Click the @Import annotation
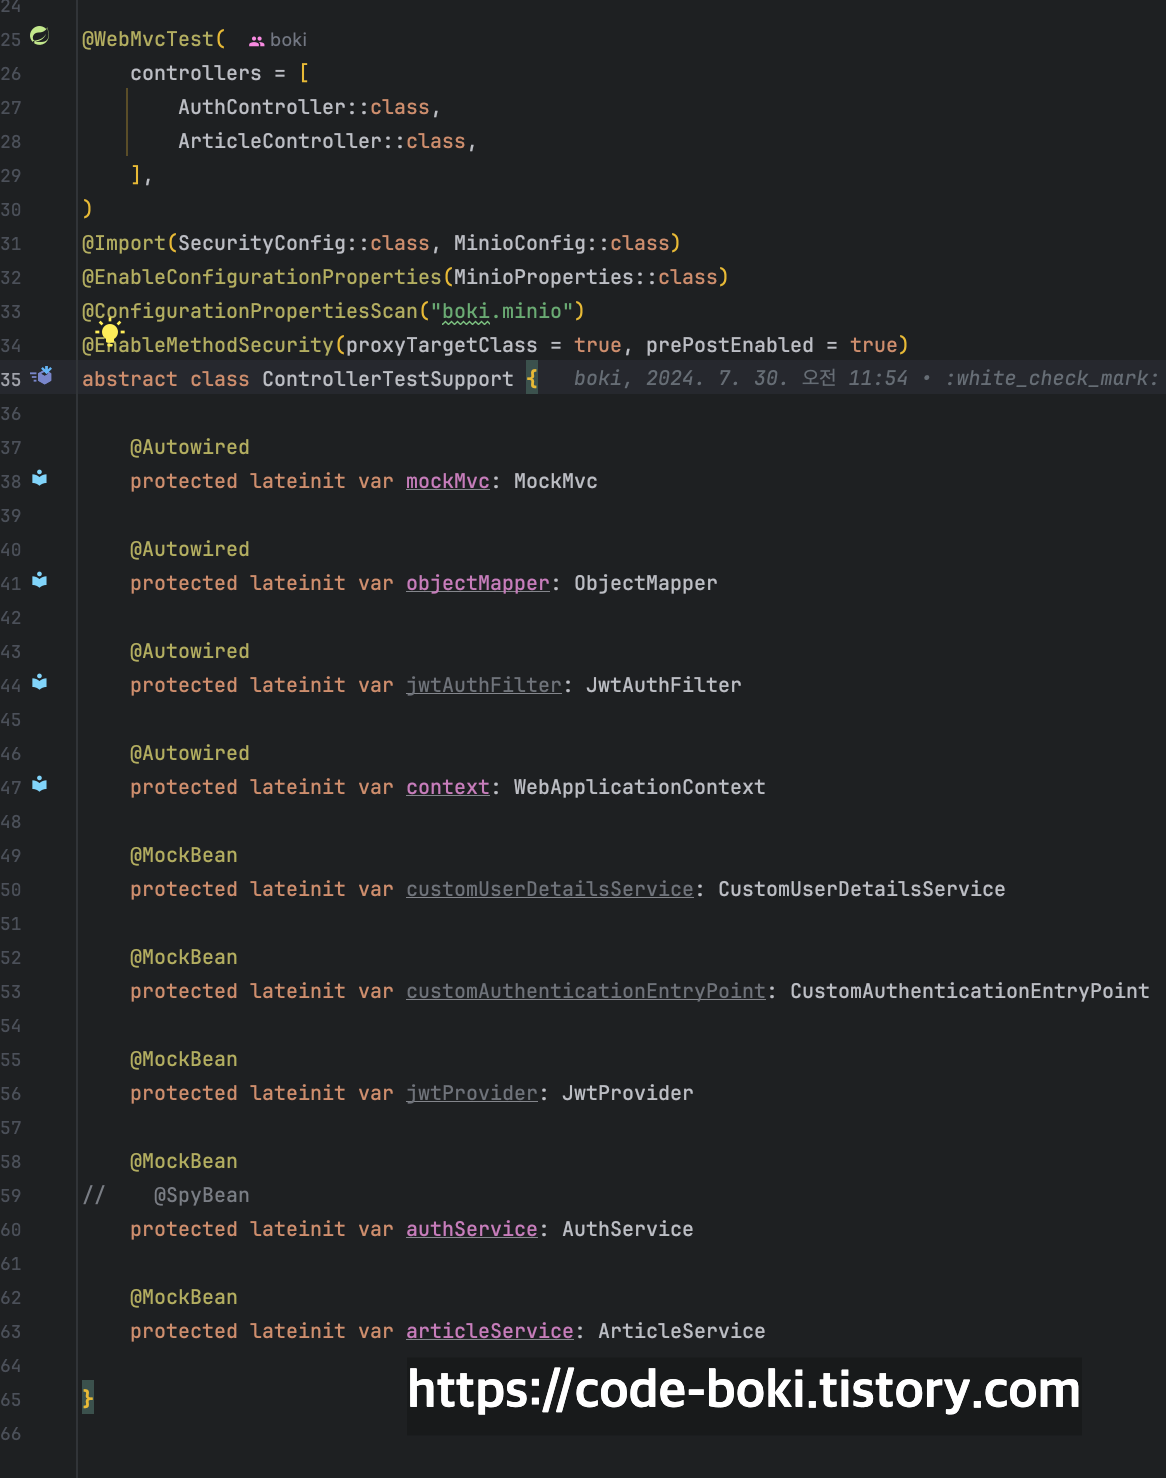Screen dimensions: 1166x1478 tap(124, 243)
